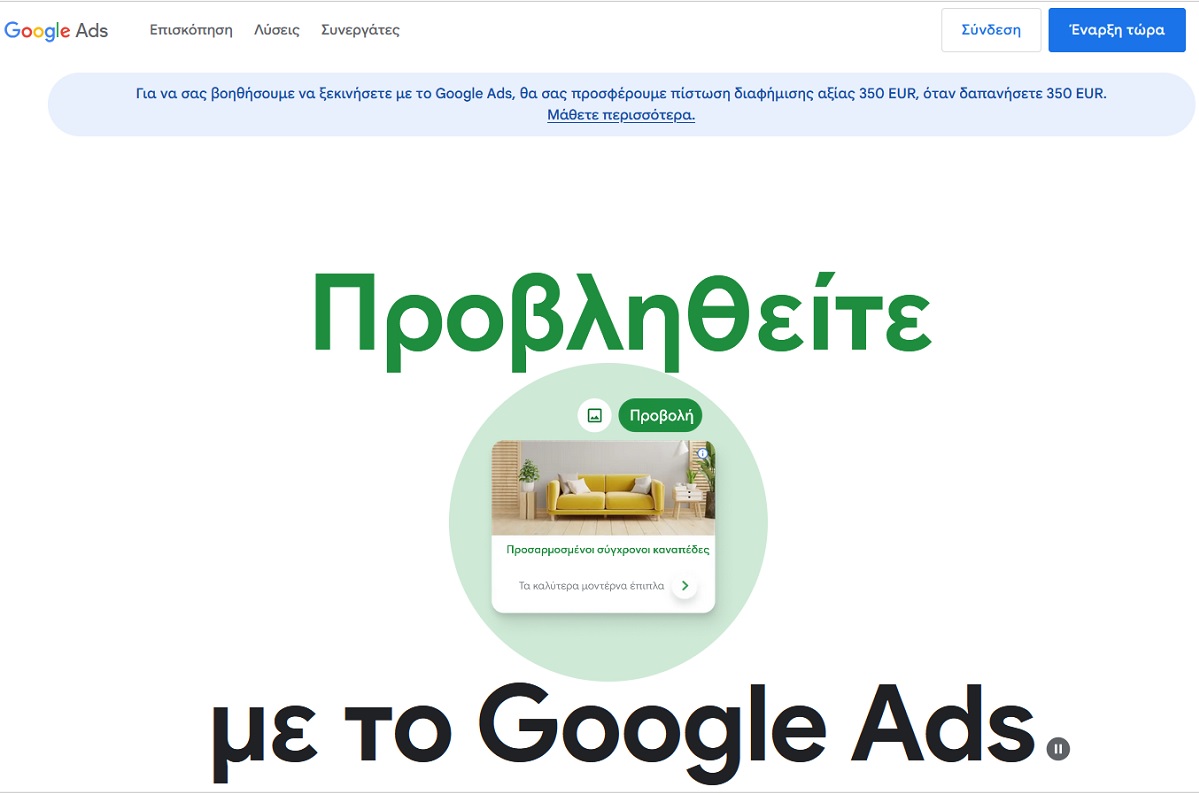The image size is (1199, 795).
Task: Click the 350 EUR promo banner text
Action: coord(621,94)
